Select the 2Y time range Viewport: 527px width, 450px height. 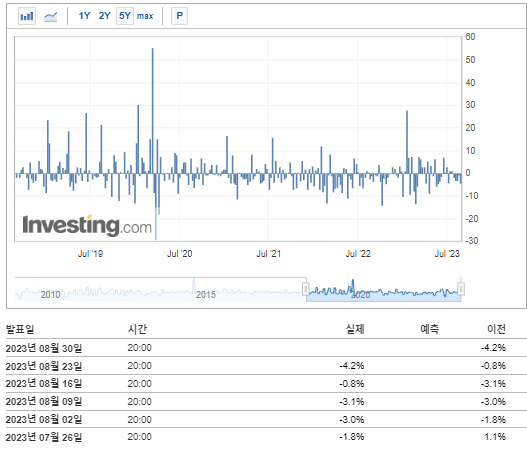click(105, 16)
